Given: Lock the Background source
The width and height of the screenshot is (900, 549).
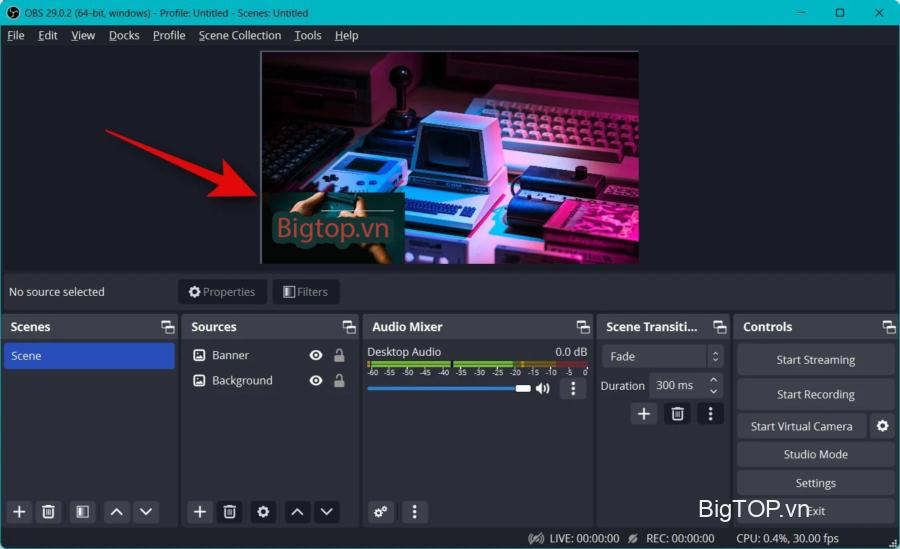Looking at the screenshot, I should (339, 380).
